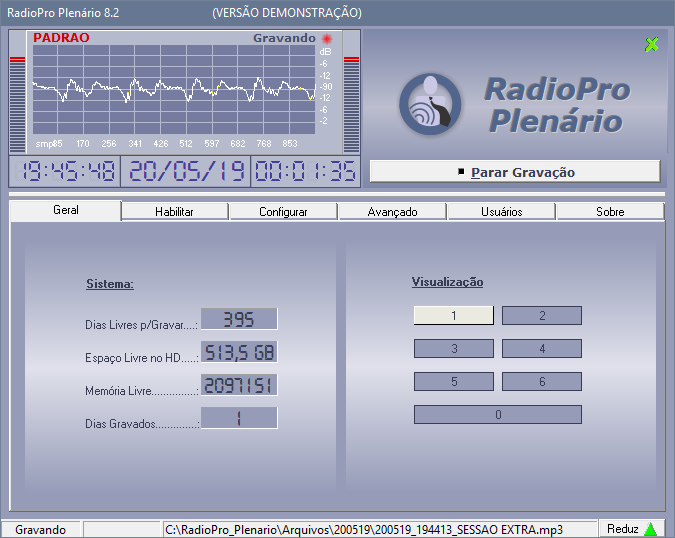Click the Espaço Livre value 513,5 GB
This screenshot has height=538, width=675.
coord(239,352)
